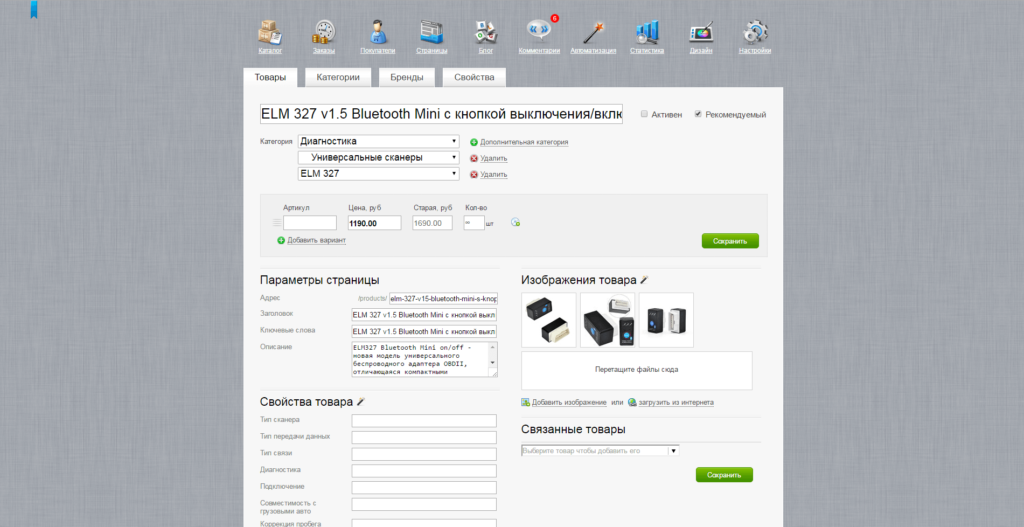This screenshot has width=1024, height=527.
Task: Open Заказы orders icon
Action: (324, 33)
